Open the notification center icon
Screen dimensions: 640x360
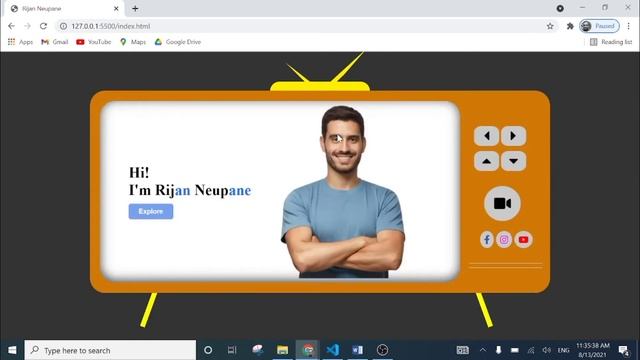pos(624,350)
